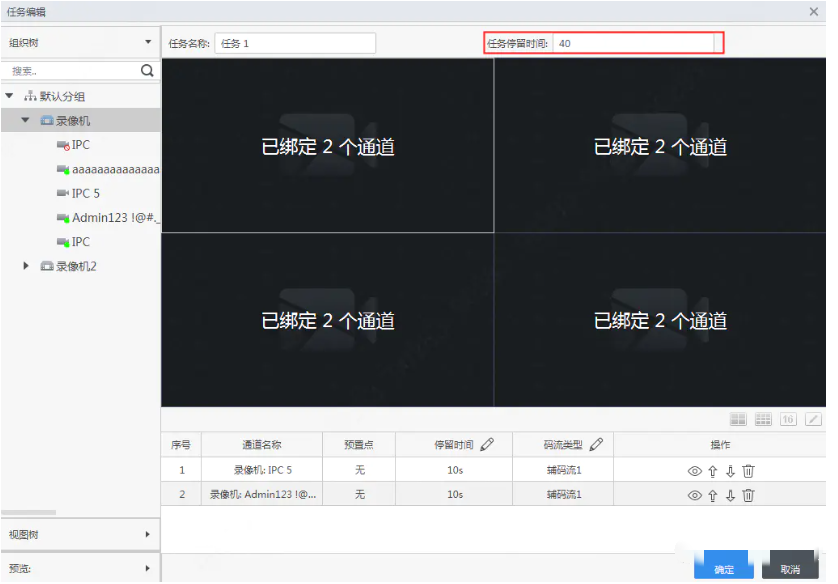Click the 任务名称 input field
The image size is (838, 584).
(295, 43)
